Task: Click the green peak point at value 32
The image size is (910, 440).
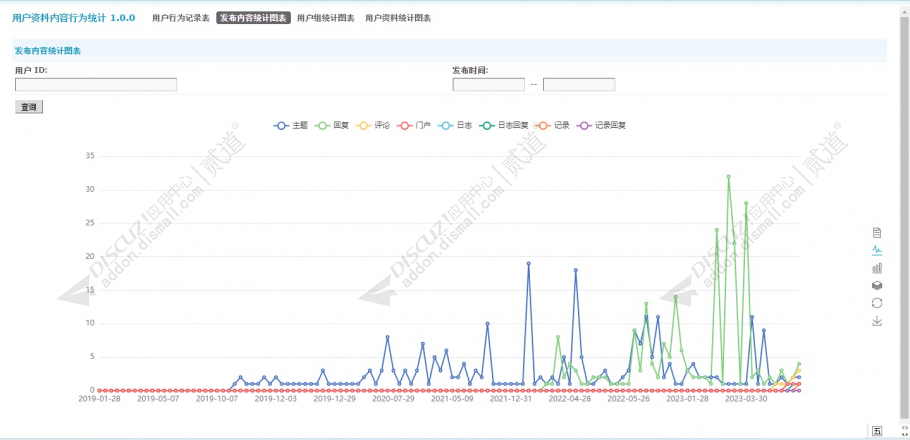Action: point(728,176)
